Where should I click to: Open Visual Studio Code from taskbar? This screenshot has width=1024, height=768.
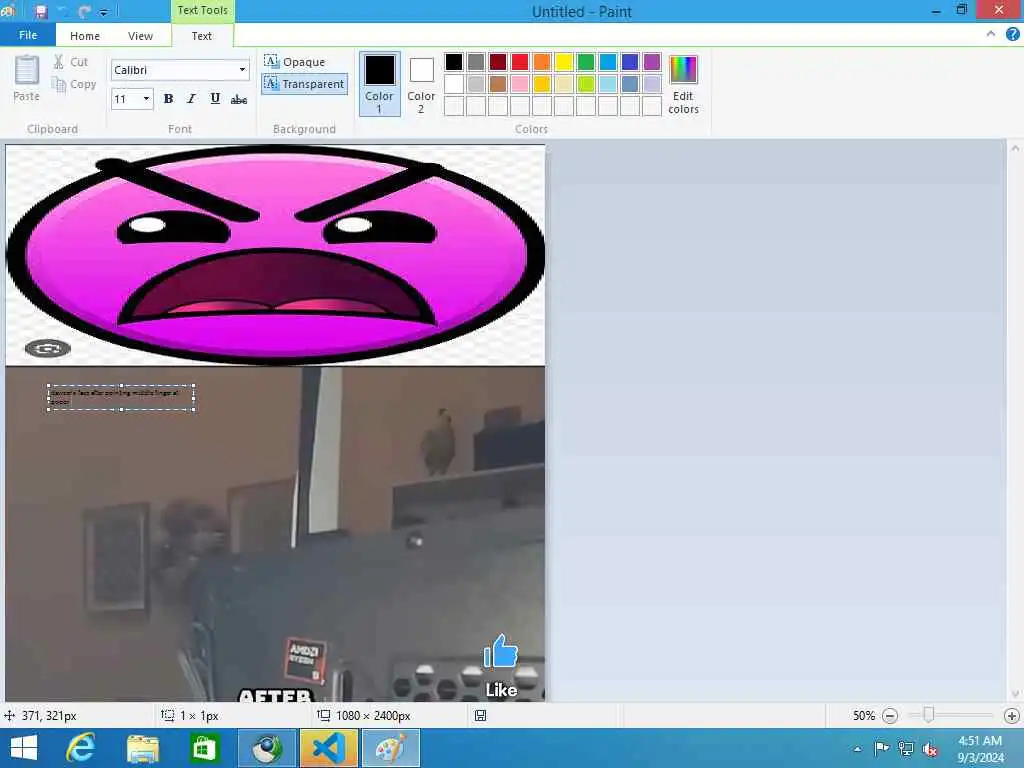(328, 748)
